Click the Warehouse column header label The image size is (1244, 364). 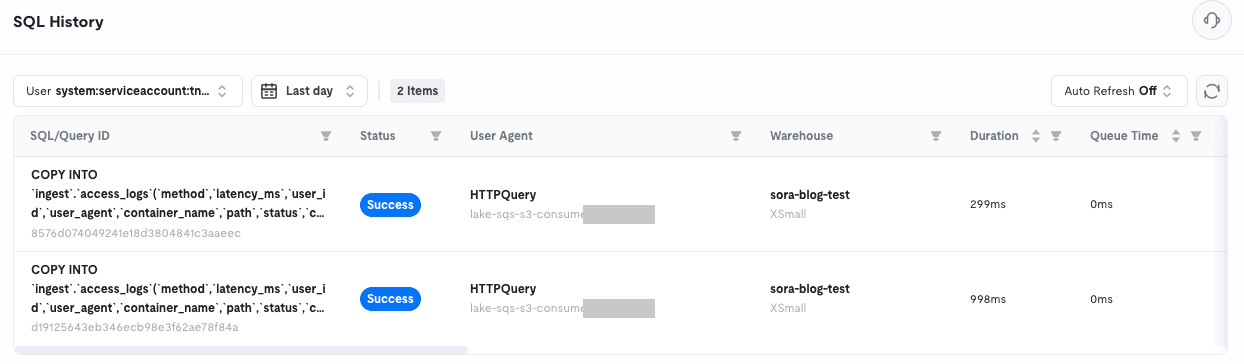point(801,136)
